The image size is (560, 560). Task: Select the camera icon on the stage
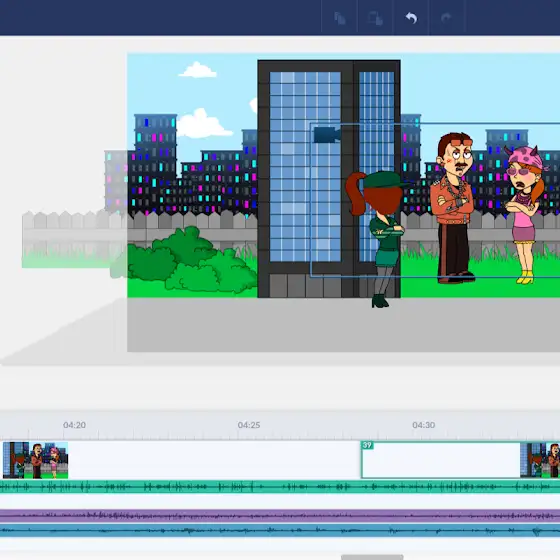pyautogui.click(x=327, y=135)
